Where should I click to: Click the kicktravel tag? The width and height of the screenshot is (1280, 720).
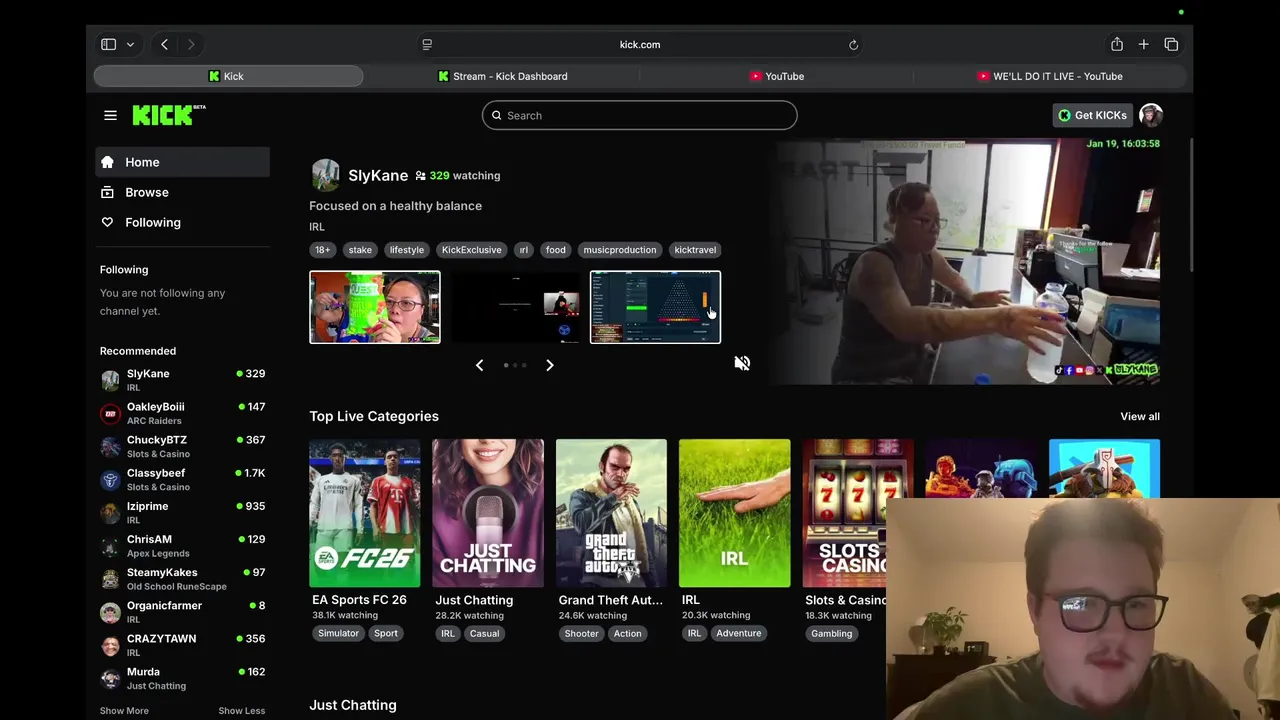coord(695,250)
